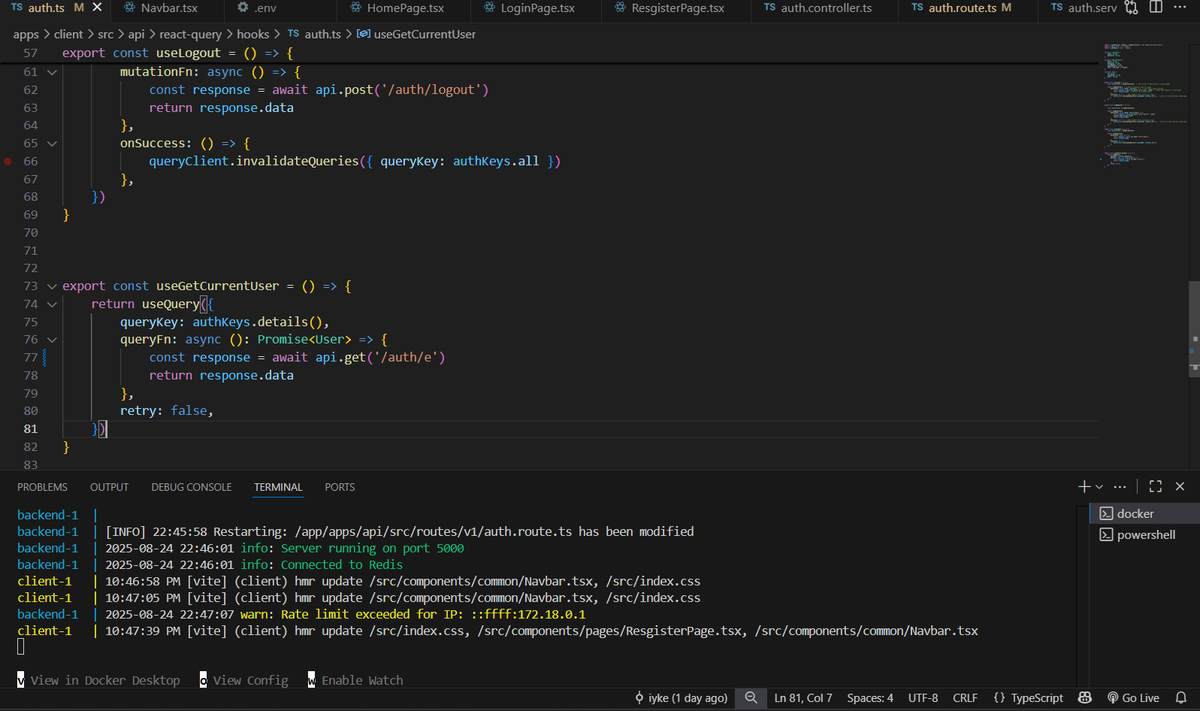The width and height of the screenshot is (1200, 711).
Task: Open the terminal panel's ellipsis actions menu
Action: 1120,487
